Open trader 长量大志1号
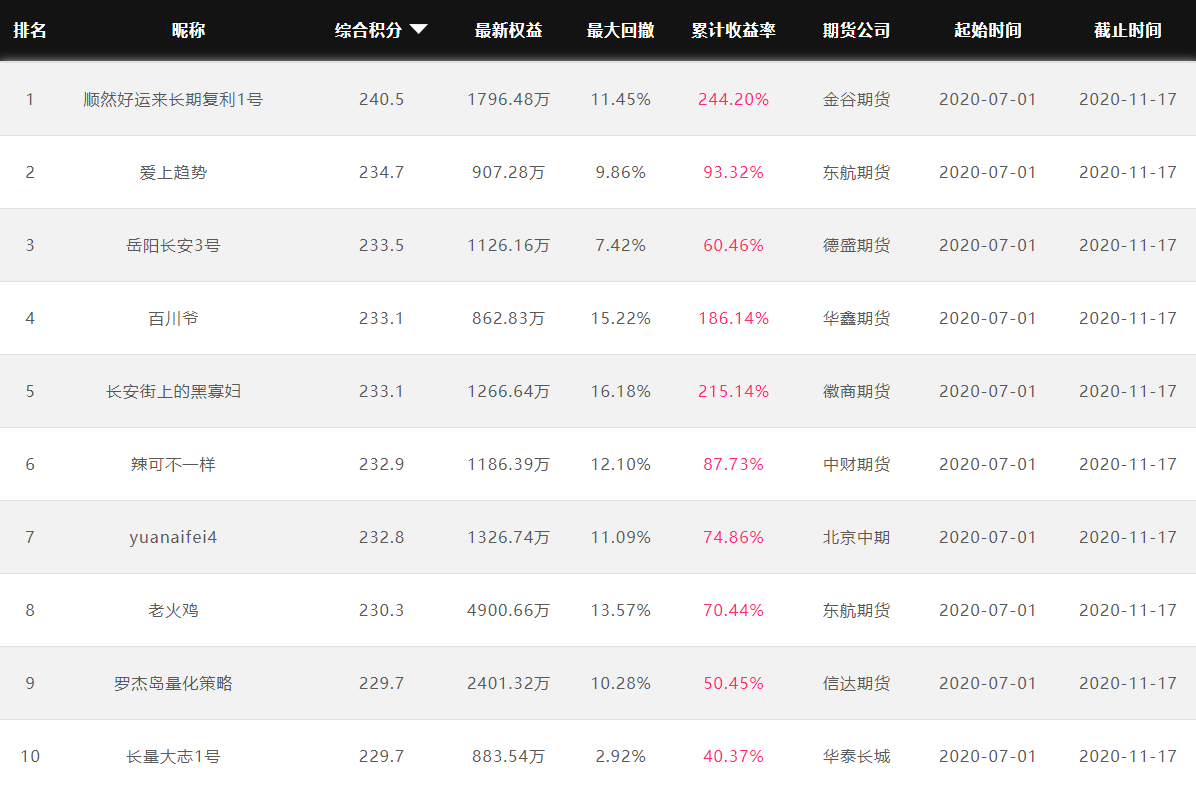This screenshot has height=788, width=1196. coord(173,756)
